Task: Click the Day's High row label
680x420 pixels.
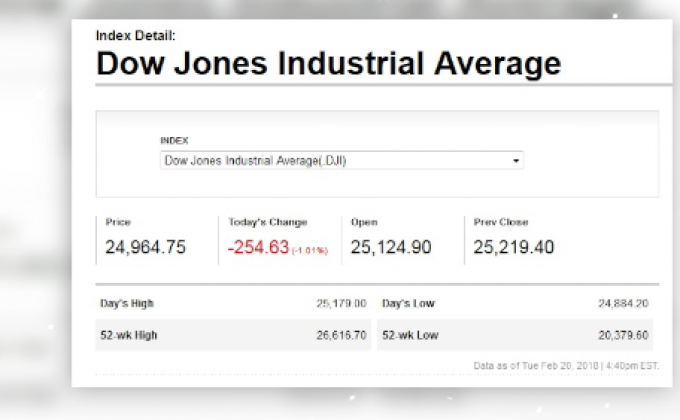Action: pos(127,303)
